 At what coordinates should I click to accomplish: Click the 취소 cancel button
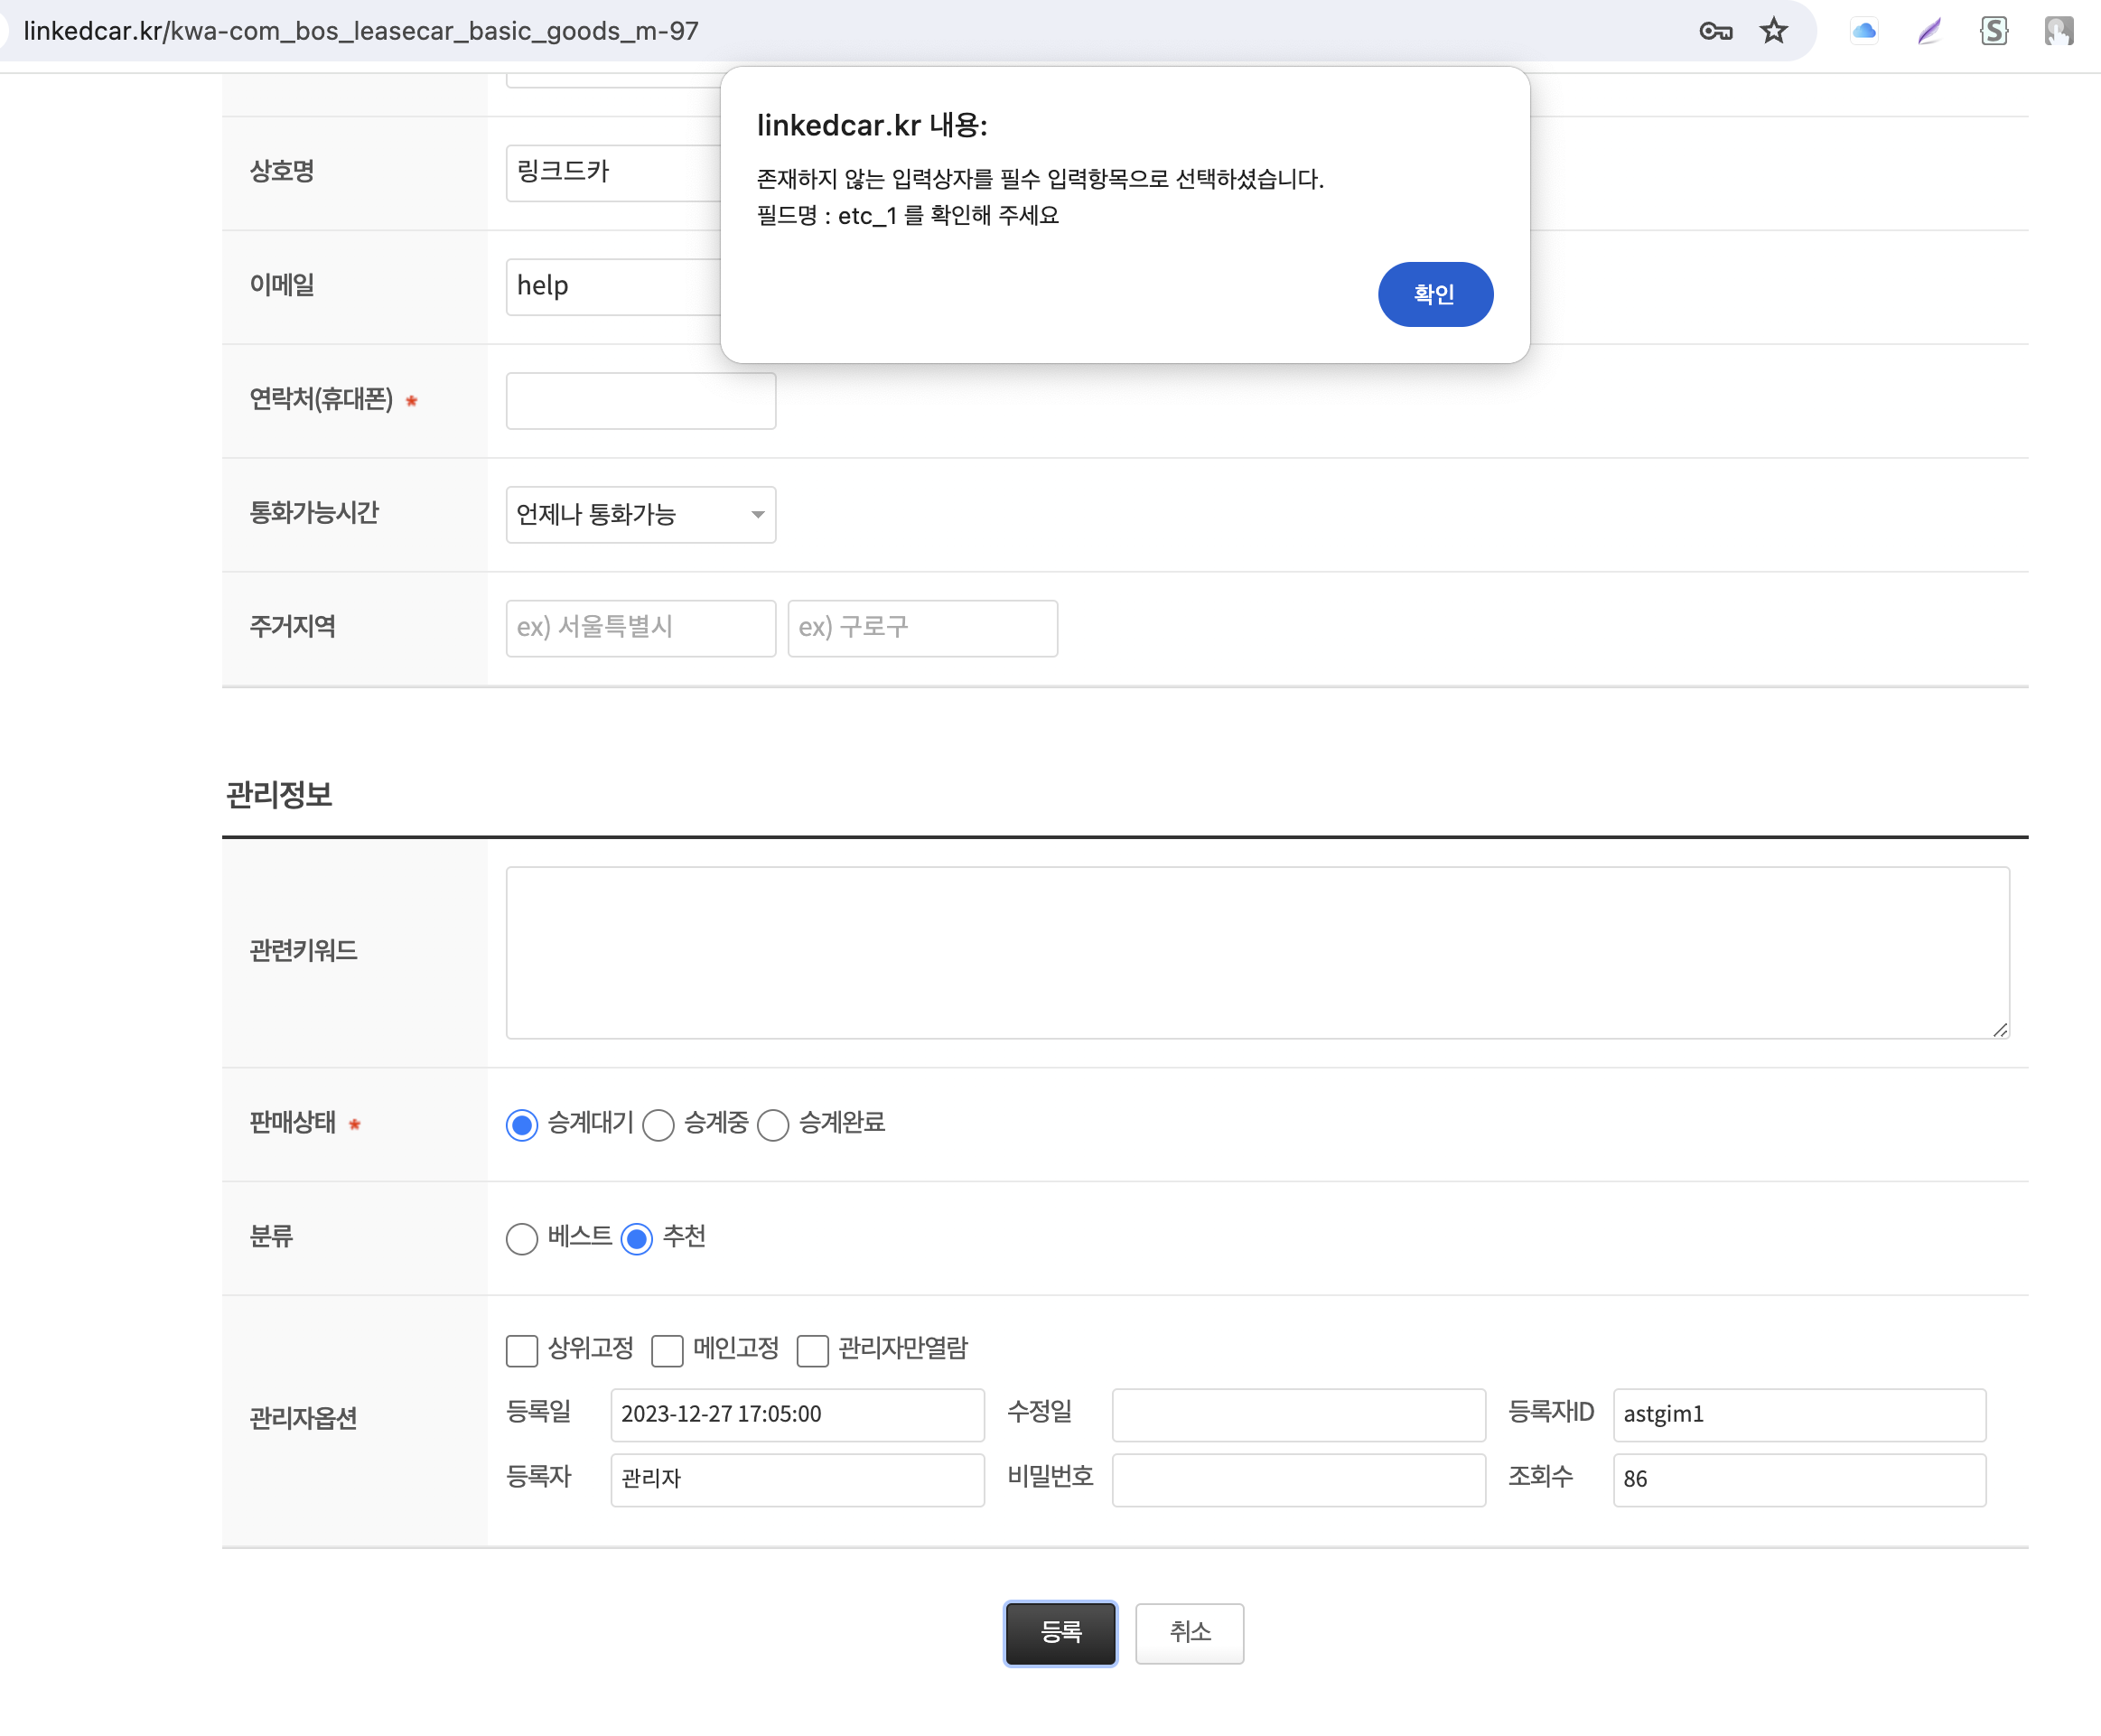click(x=1189, y=1633)
